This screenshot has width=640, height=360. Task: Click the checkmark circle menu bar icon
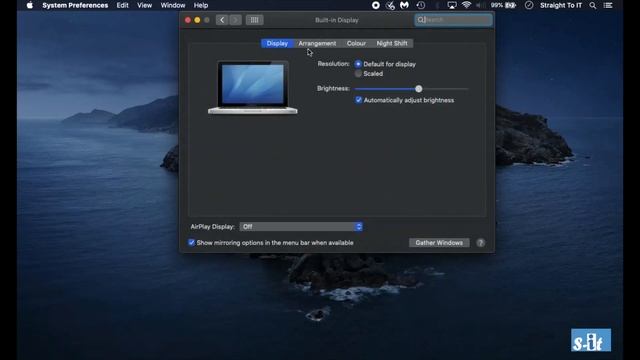529,5
